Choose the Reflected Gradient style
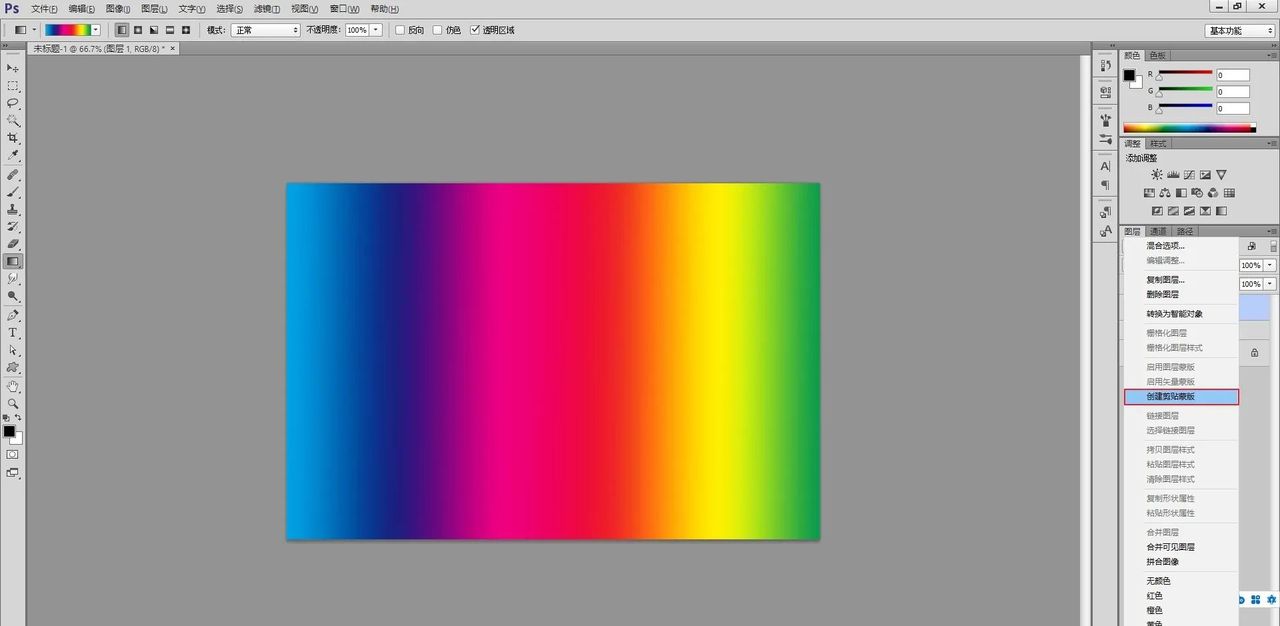The height and width of the screenshot is (626, 1280). 170,30
